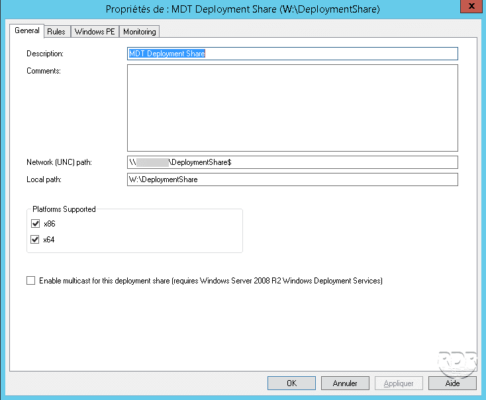Screen dimensions: 486x400
Task: Open the Rules tab
Action: click(x=56, y=32)
